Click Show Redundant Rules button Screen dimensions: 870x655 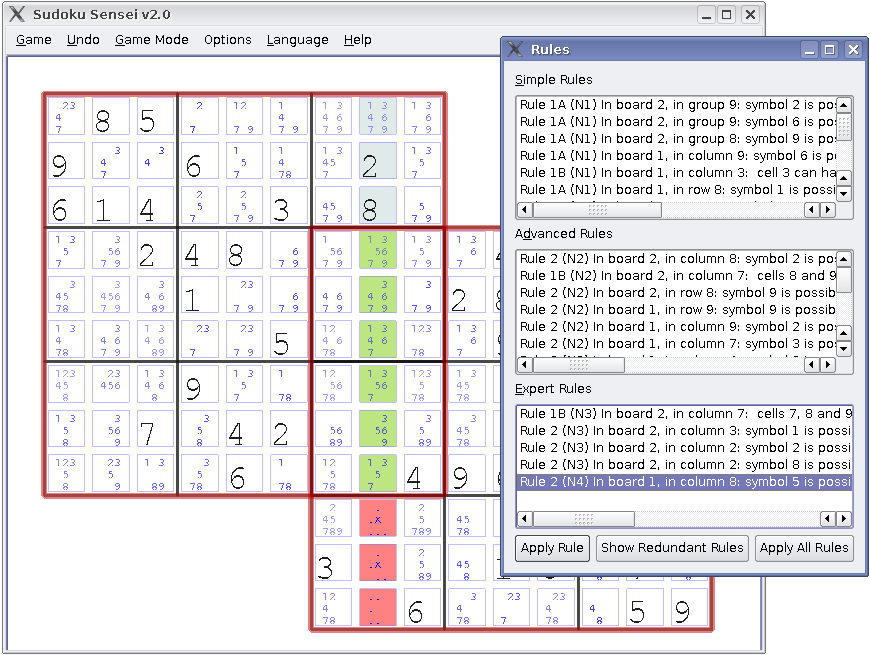[x=672, y=548]
